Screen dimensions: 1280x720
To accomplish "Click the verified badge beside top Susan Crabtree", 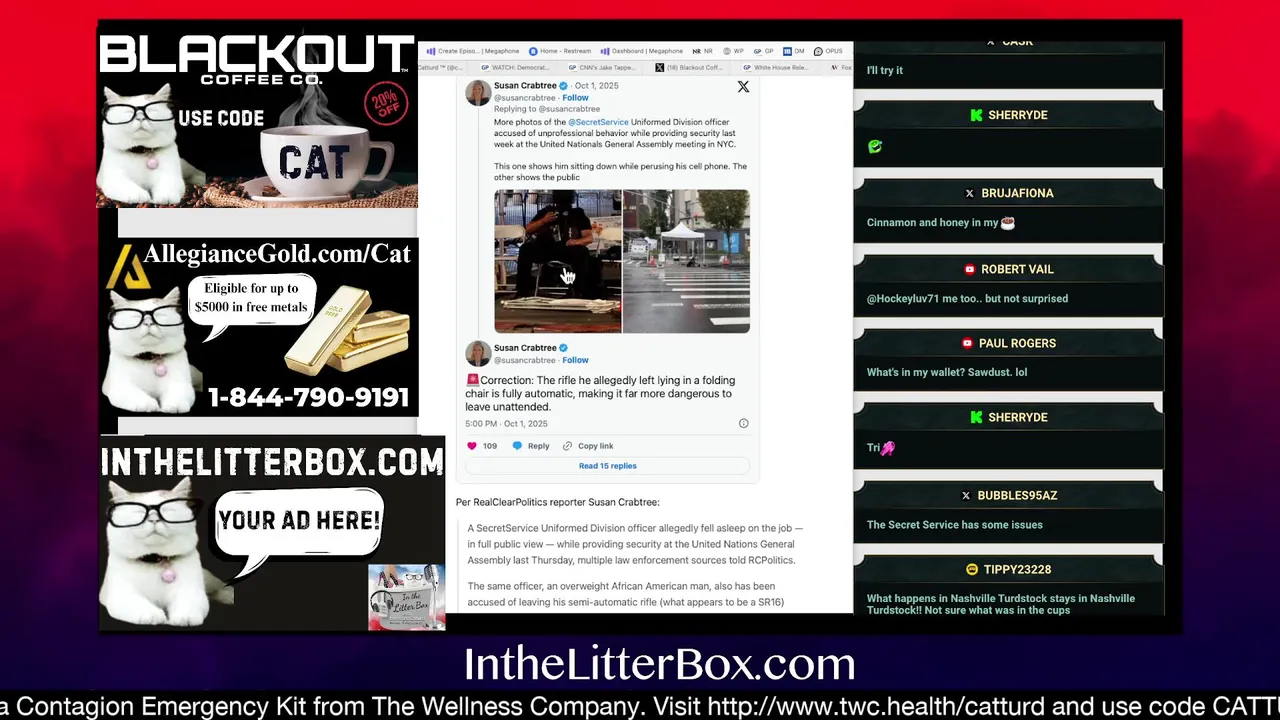I will point(563,86).
